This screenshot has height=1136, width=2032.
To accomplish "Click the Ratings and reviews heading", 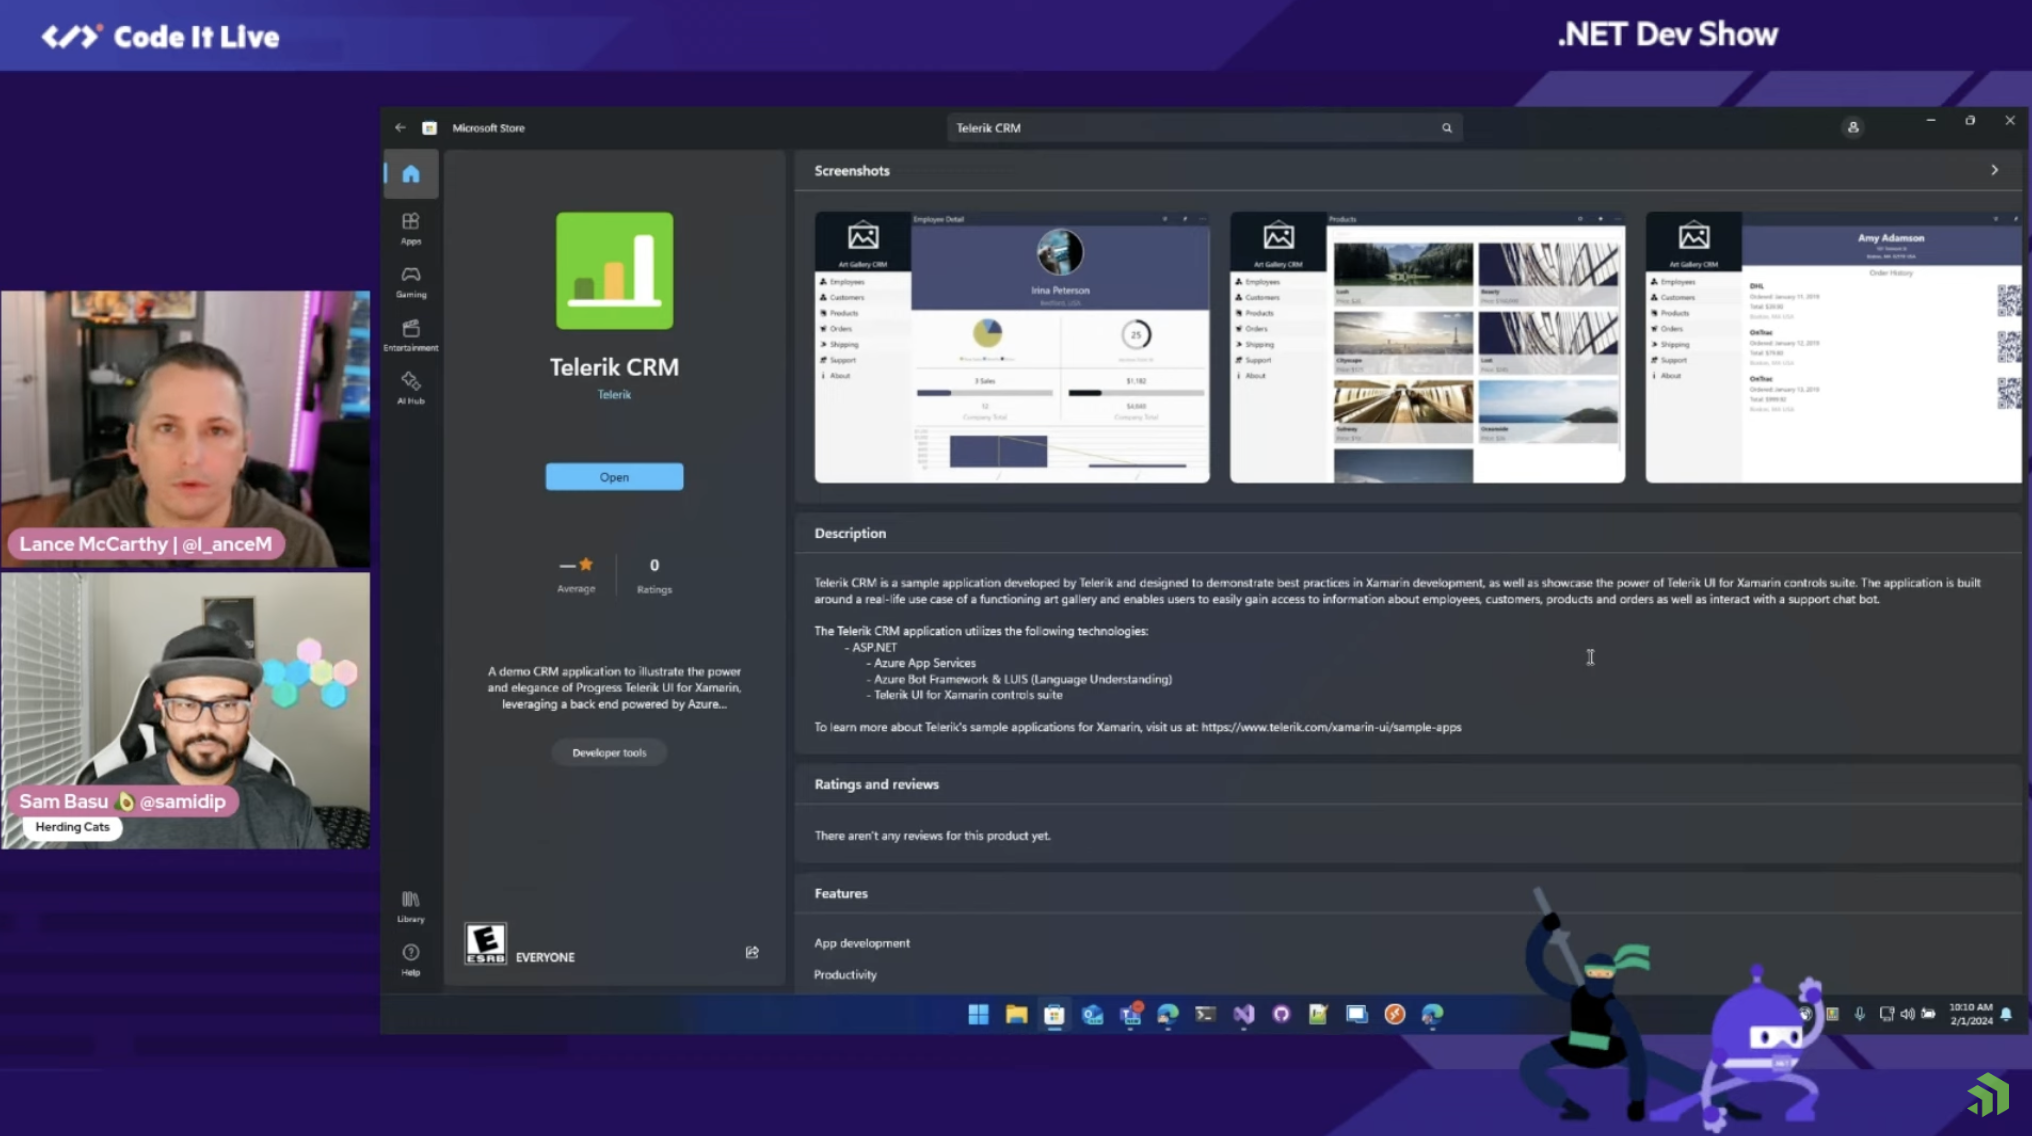I will point(876,784).
